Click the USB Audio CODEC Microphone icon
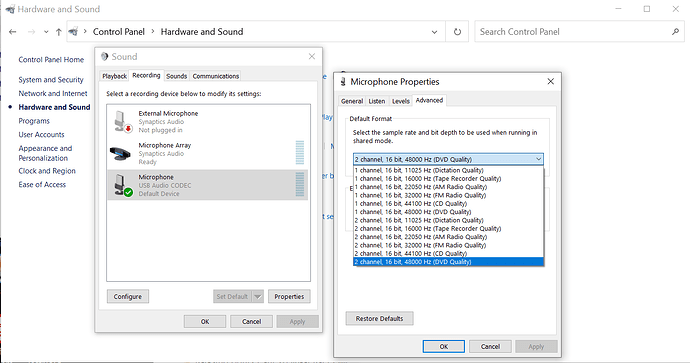This screenshot has height=363, width=690. 122,185
